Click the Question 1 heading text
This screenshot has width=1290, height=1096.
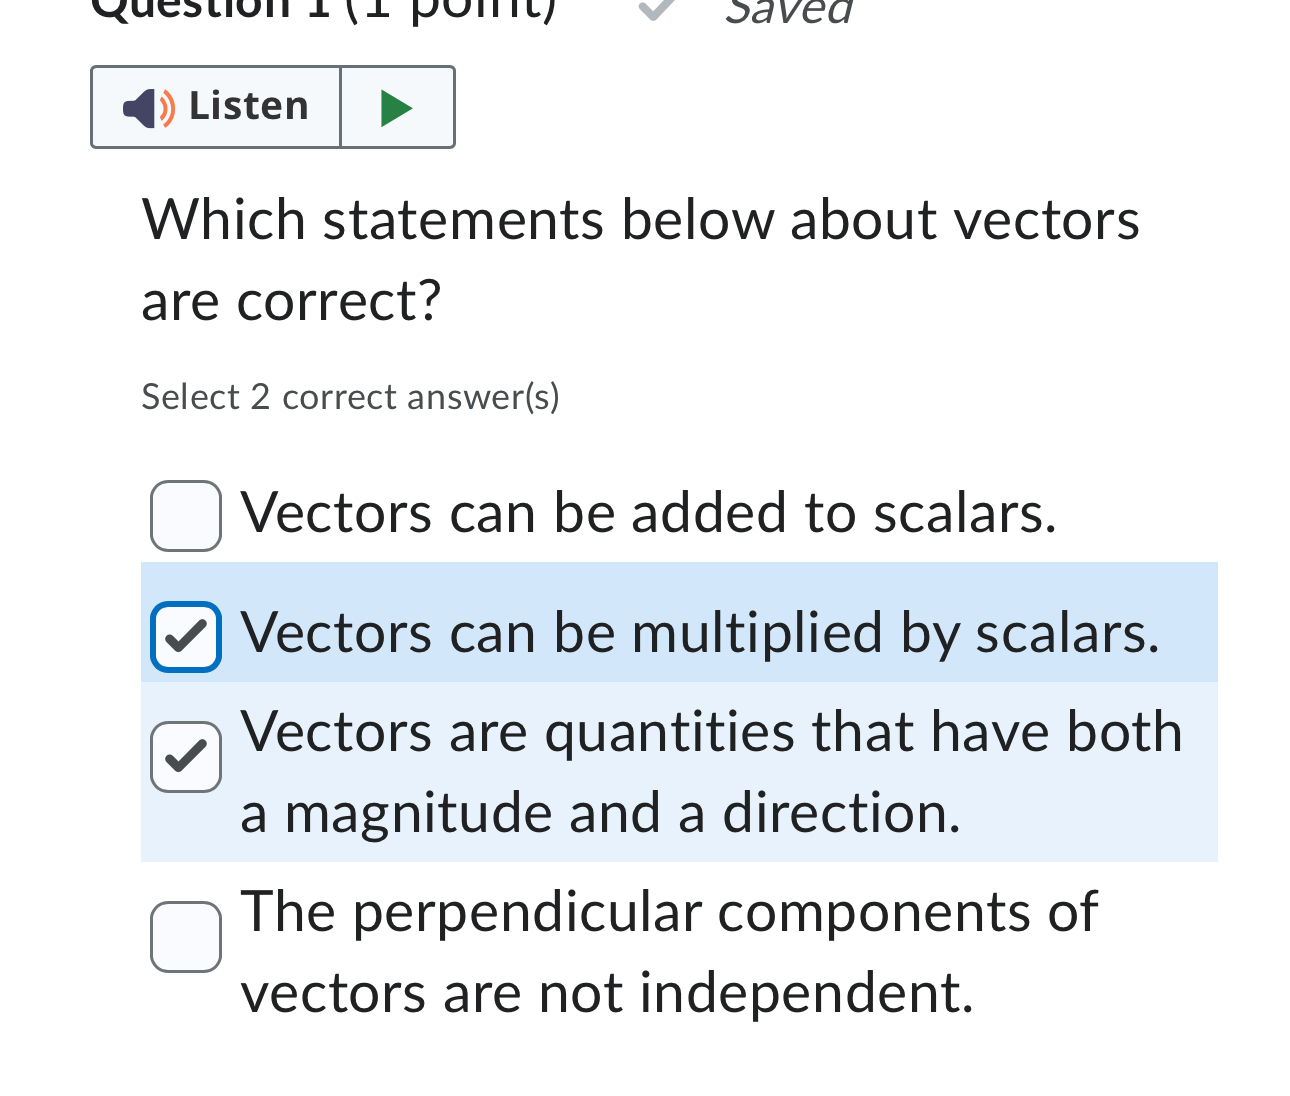coord(322,8)
